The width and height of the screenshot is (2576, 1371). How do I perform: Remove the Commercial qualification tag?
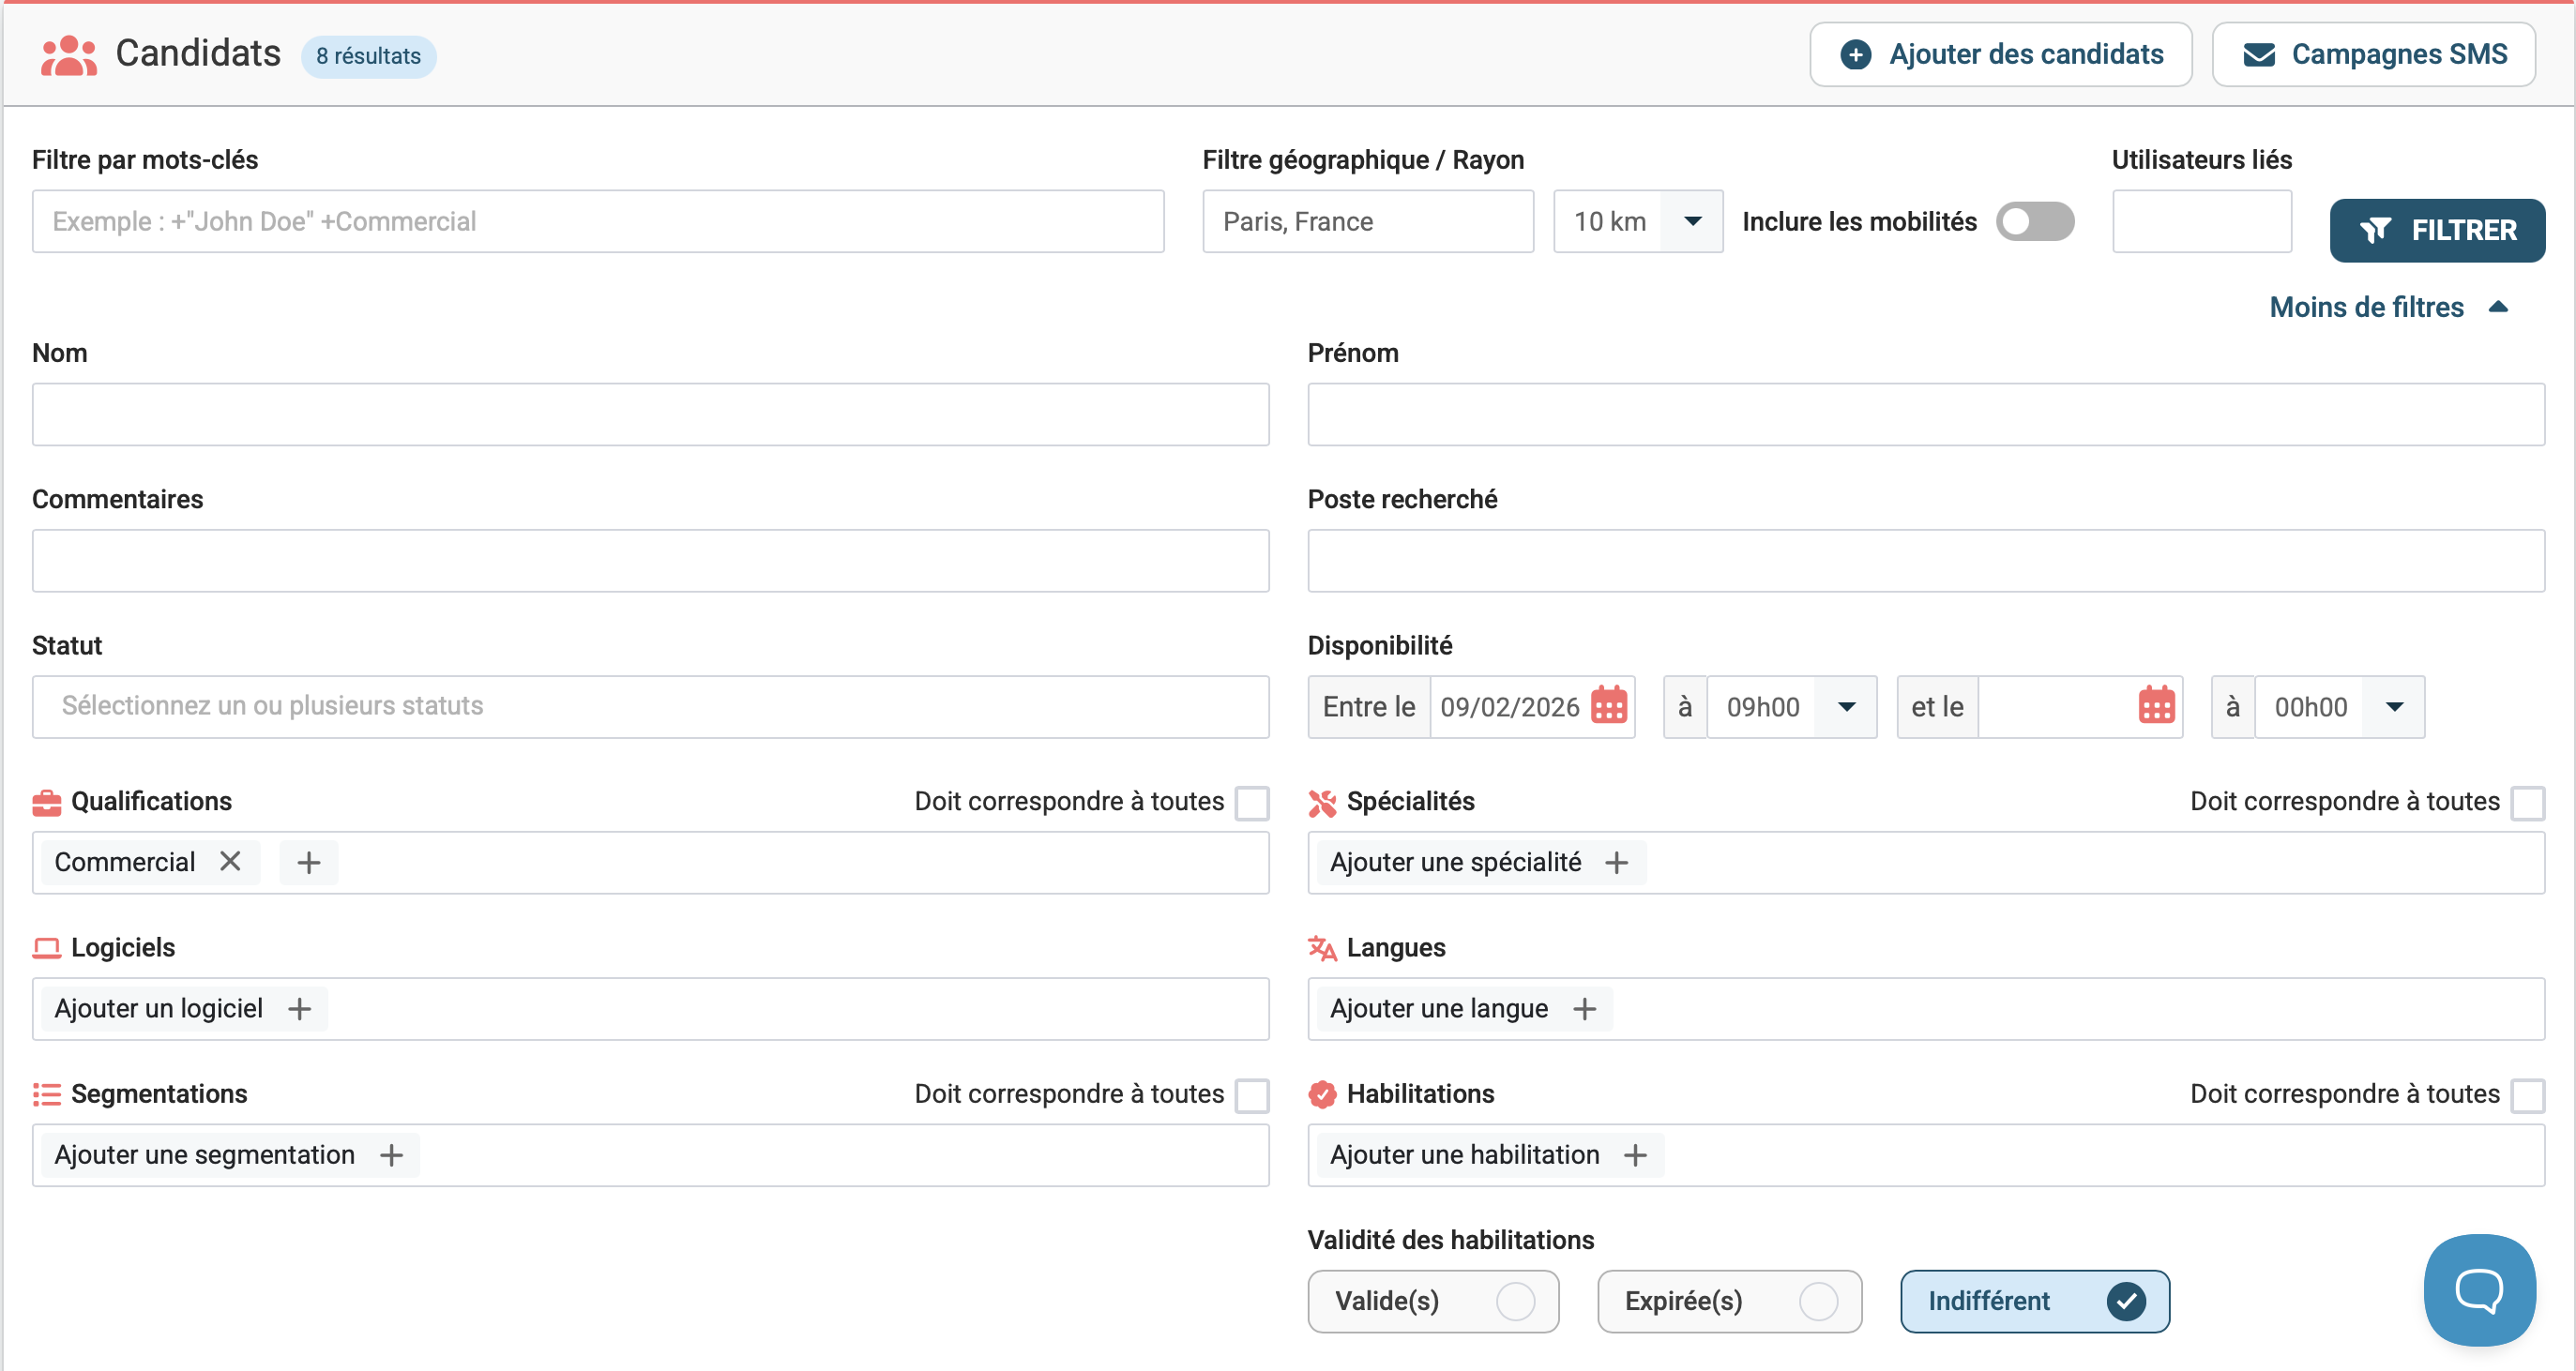pyautogui.click(x=230, y=861)
